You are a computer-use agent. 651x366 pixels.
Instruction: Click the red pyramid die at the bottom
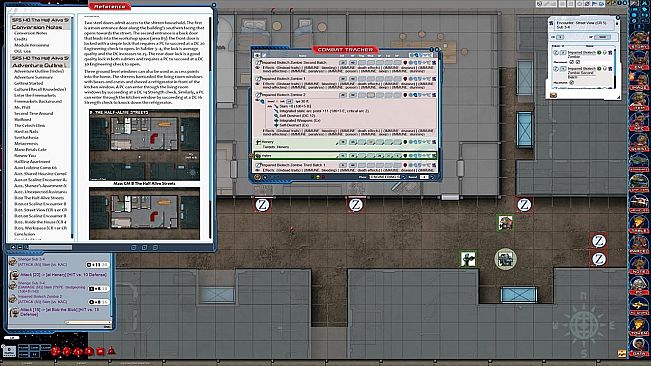[x=111, y=351]
